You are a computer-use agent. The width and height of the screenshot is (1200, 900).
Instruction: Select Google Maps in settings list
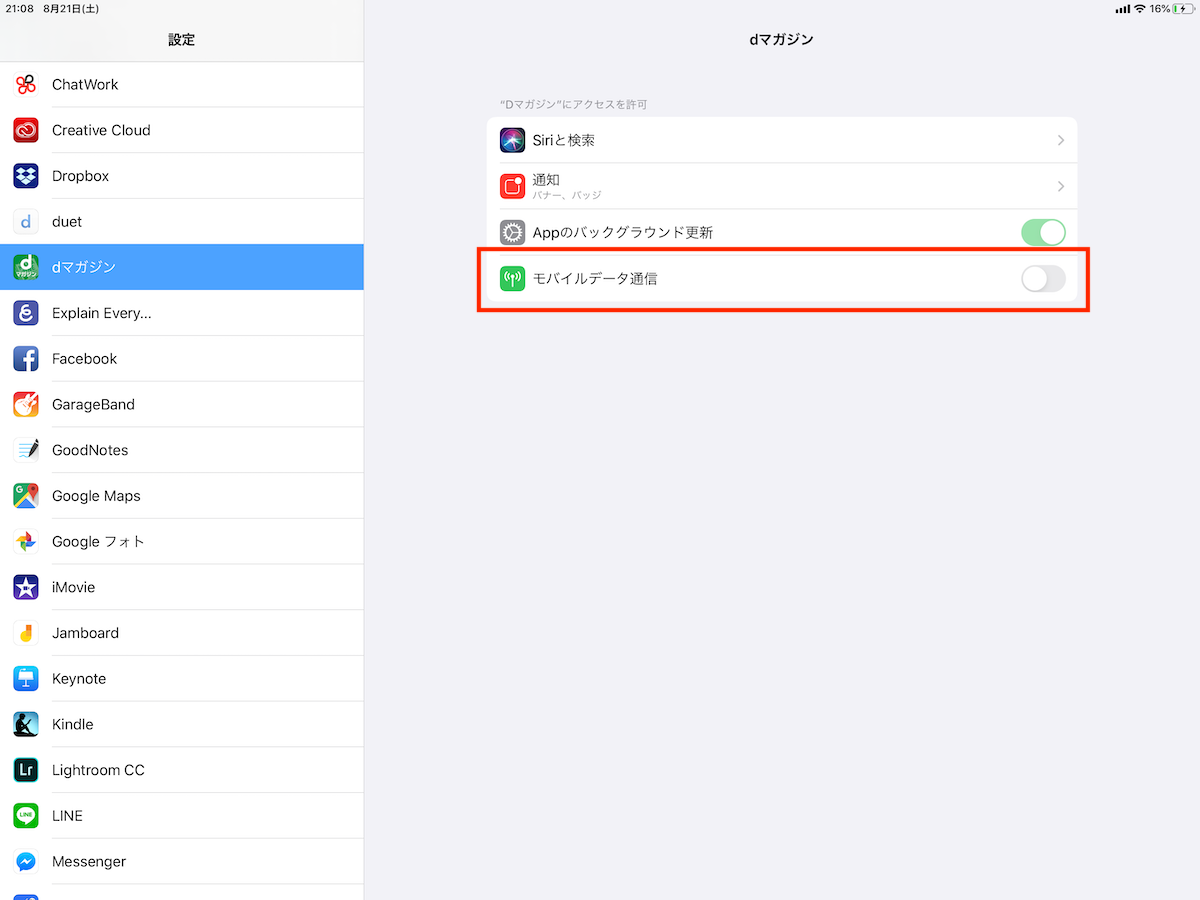point(182,496)
